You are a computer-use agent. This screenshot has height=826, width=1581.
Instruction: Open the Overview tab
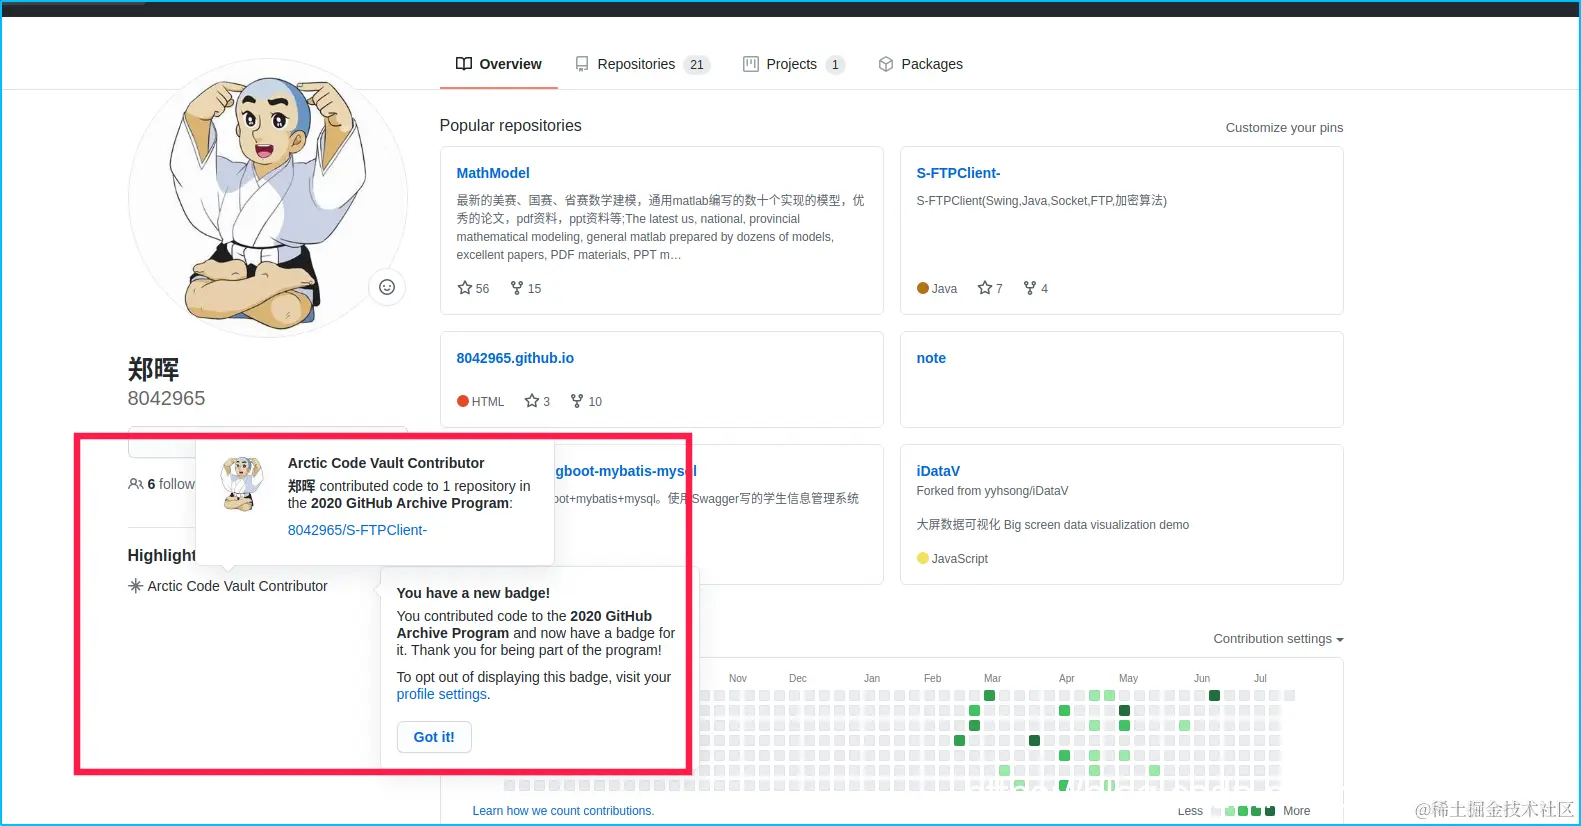pyautogui.click(x=498, y=64)
